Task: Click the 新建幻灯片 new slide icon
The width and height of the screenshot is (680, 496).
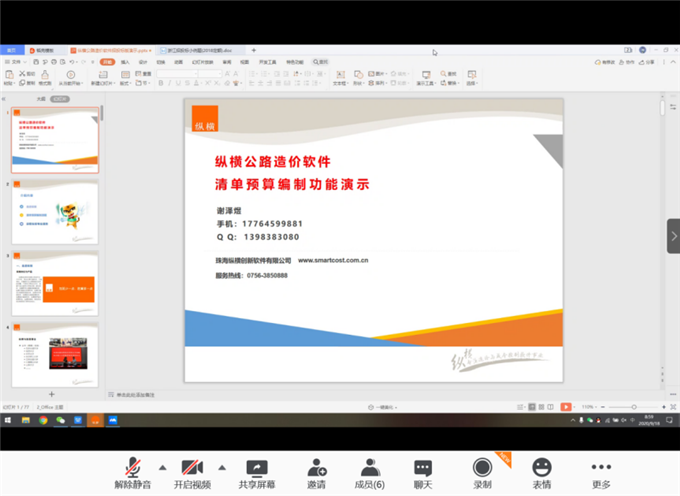Action: tap(103, 77)
